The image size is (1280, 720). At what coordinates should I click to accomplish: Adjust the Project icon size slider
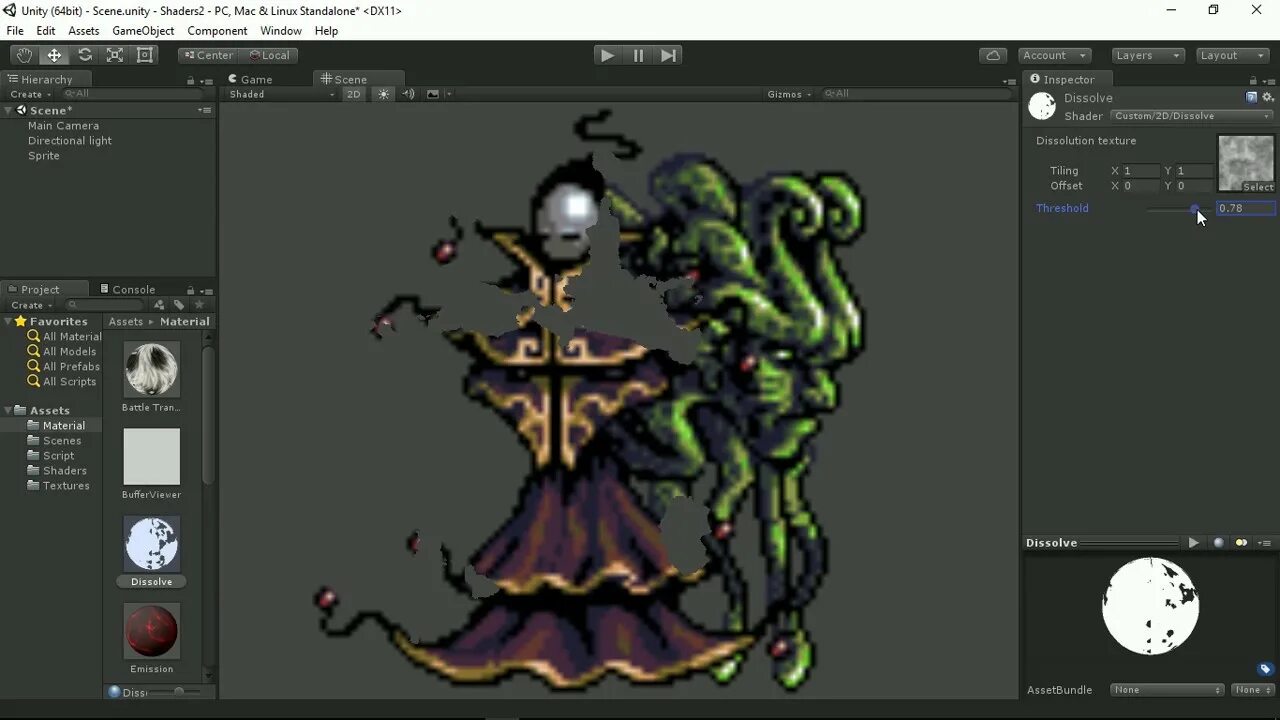(178, 691)
